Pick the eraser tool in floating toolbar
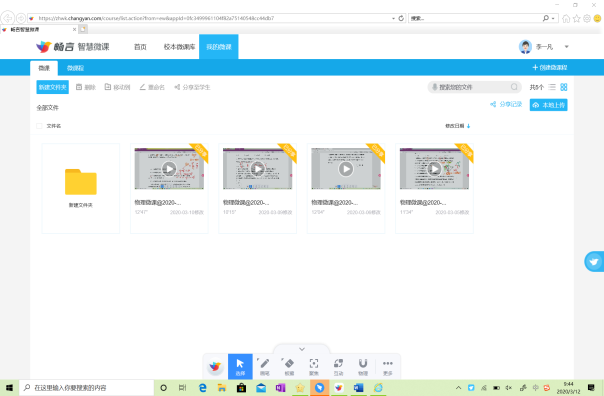This screenshot has width=604, height=396. 289,366
